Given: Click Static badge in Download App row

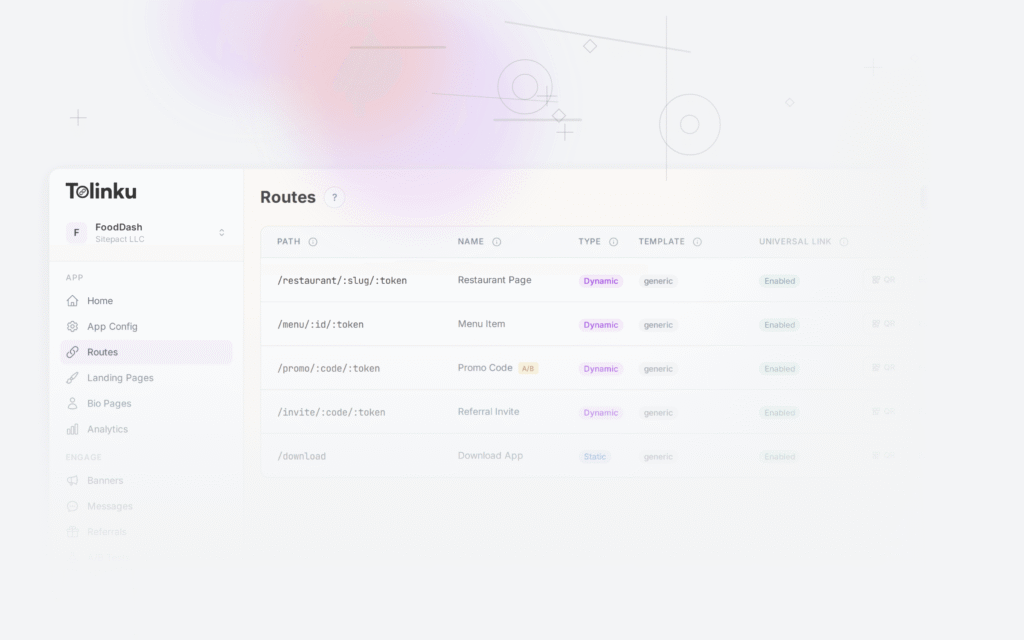Looking at the screenshot, I should pos(594,456).
